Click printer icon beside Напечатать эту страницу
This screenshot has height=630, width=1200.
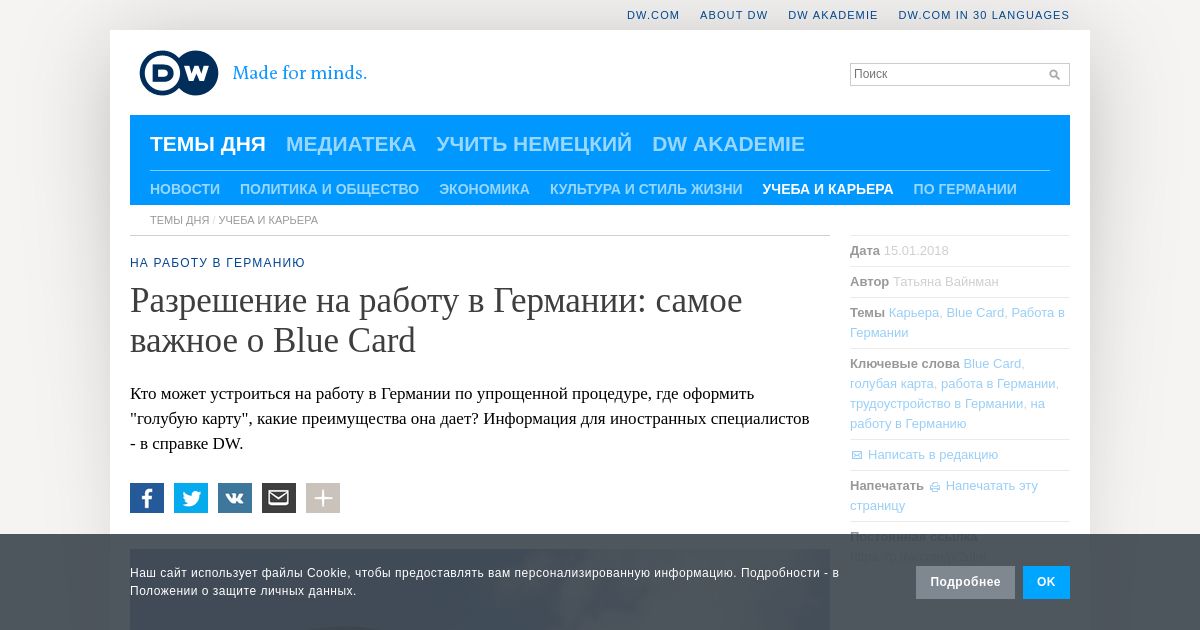tap(935, 487)
